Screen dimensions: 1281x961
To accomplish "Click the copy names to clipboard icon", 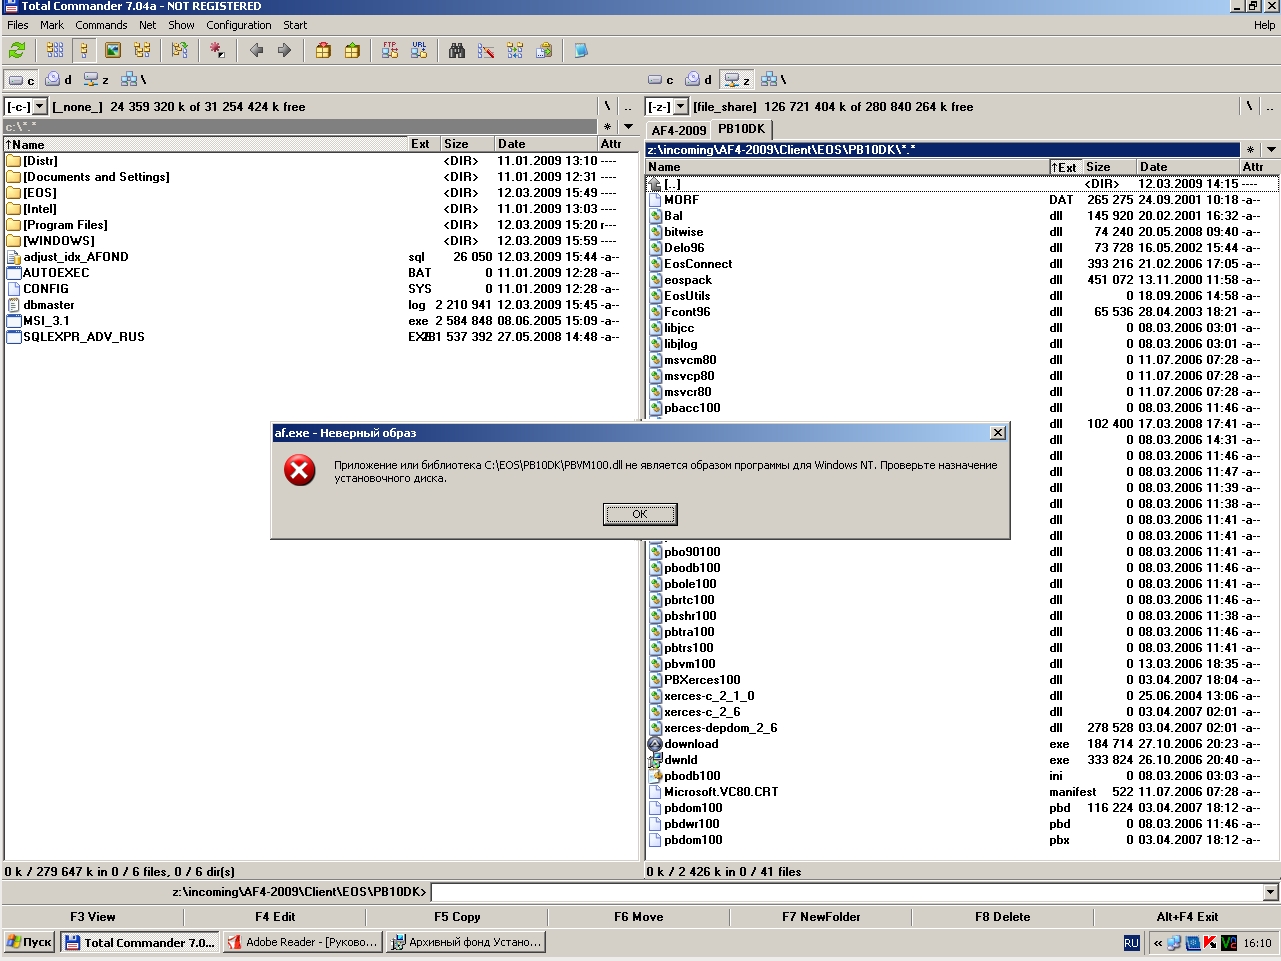I will click(x=544, y=50).
